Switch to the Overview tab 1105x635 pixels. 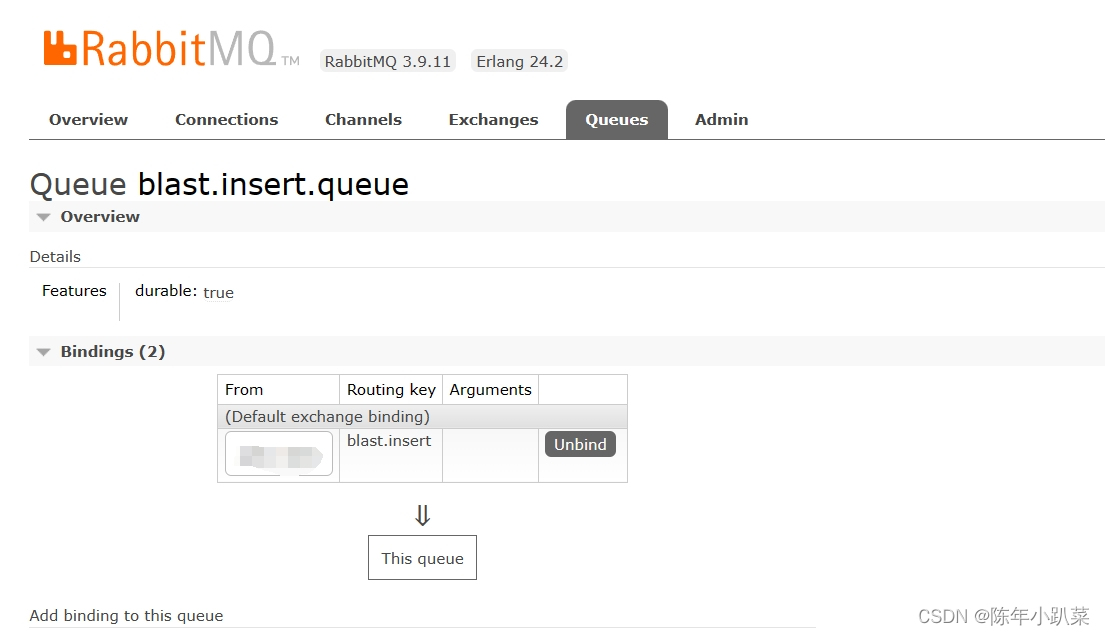pyautogui.click(x=88, y=119)
